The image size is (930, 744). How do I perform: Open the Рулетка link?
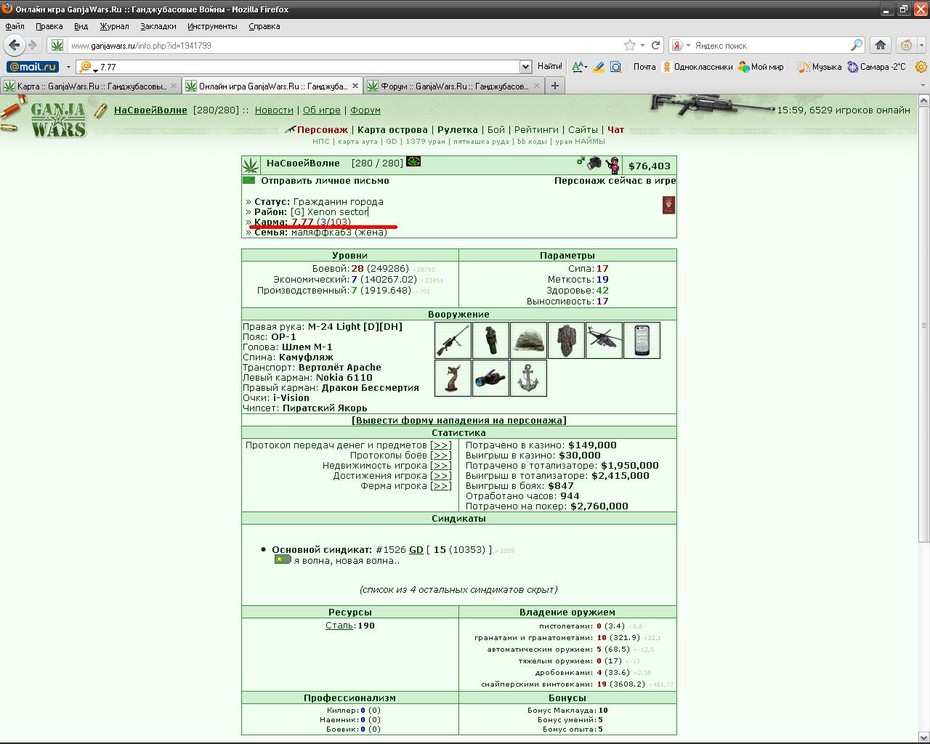coord(457,129)
